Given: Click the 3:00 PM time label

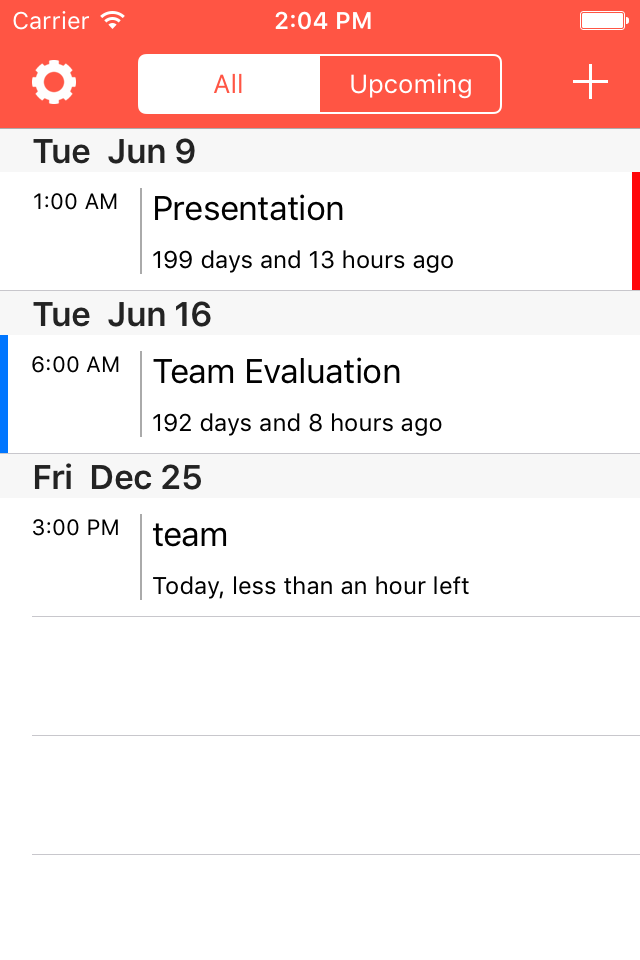Looking at the screenshot, I should 75,527.
